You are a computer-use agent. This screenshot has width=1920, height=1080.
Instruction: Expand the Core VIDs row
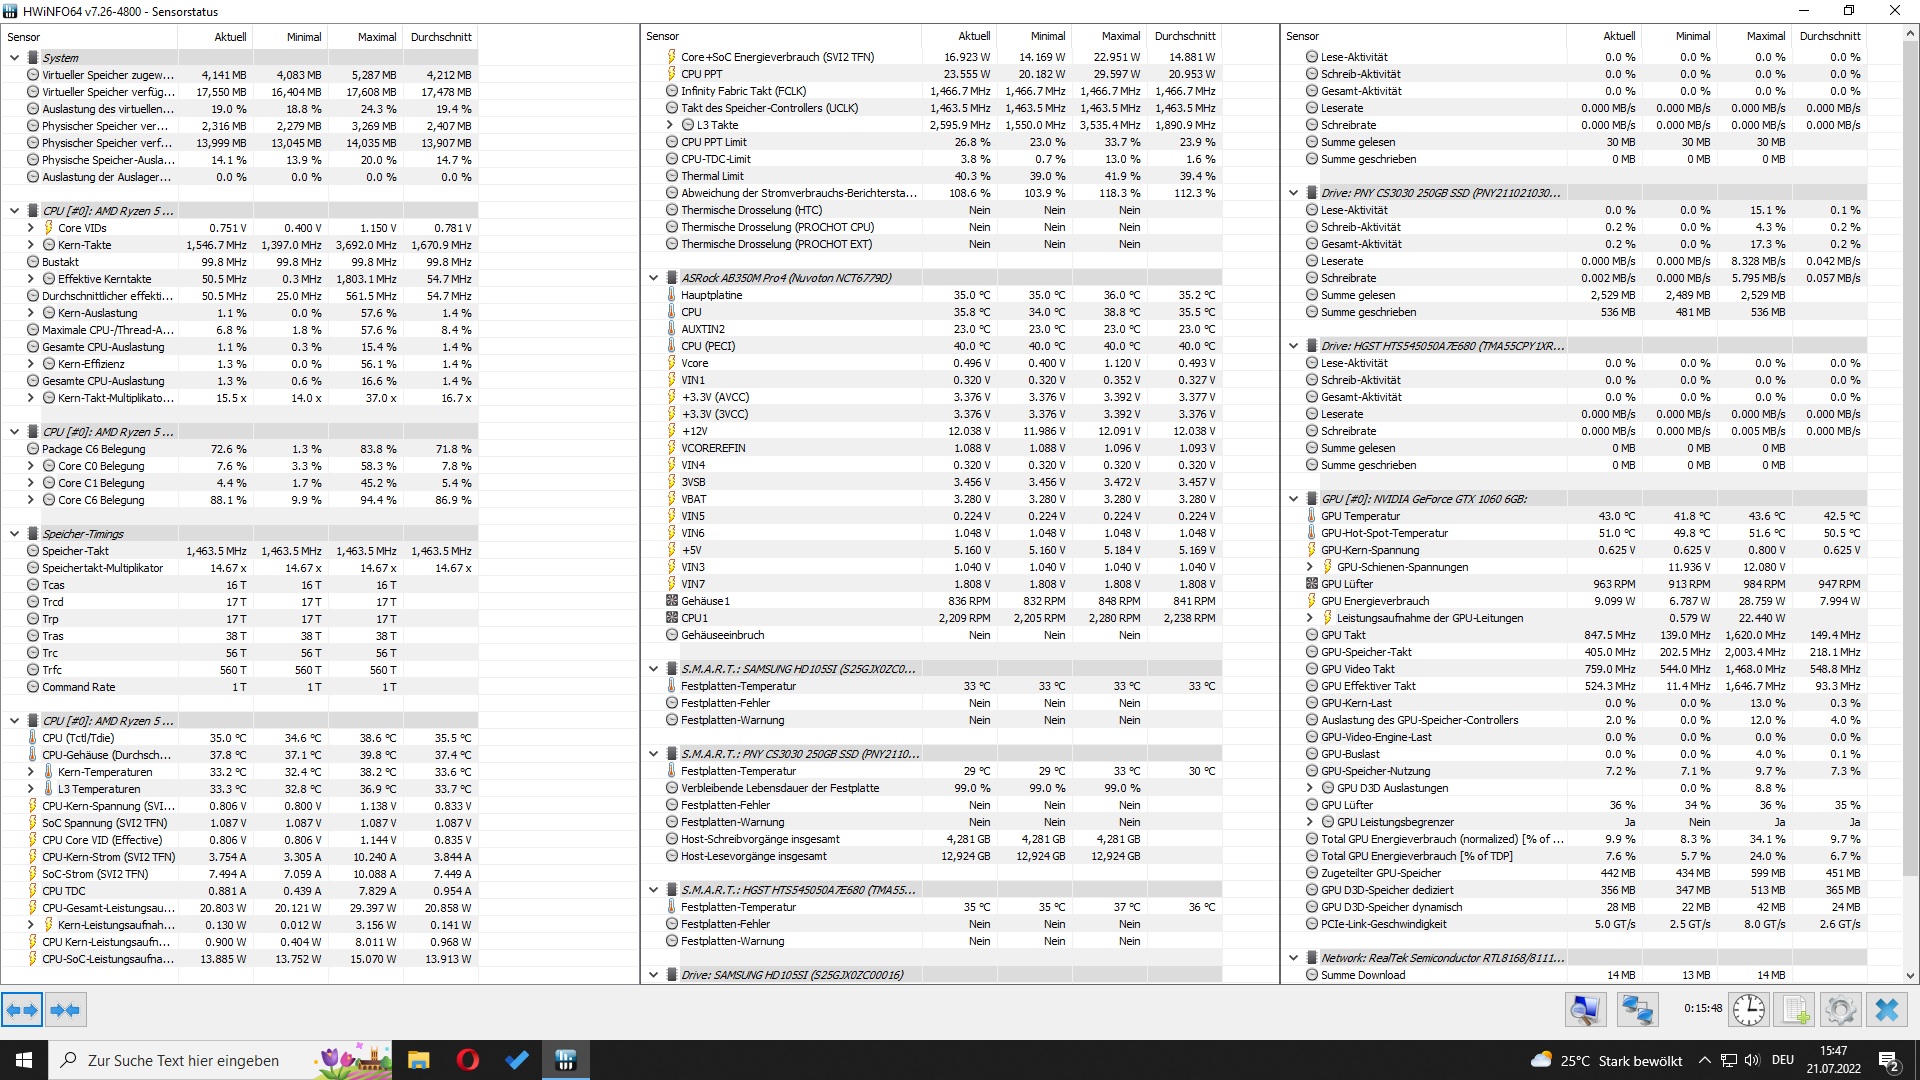coord(30,228)
